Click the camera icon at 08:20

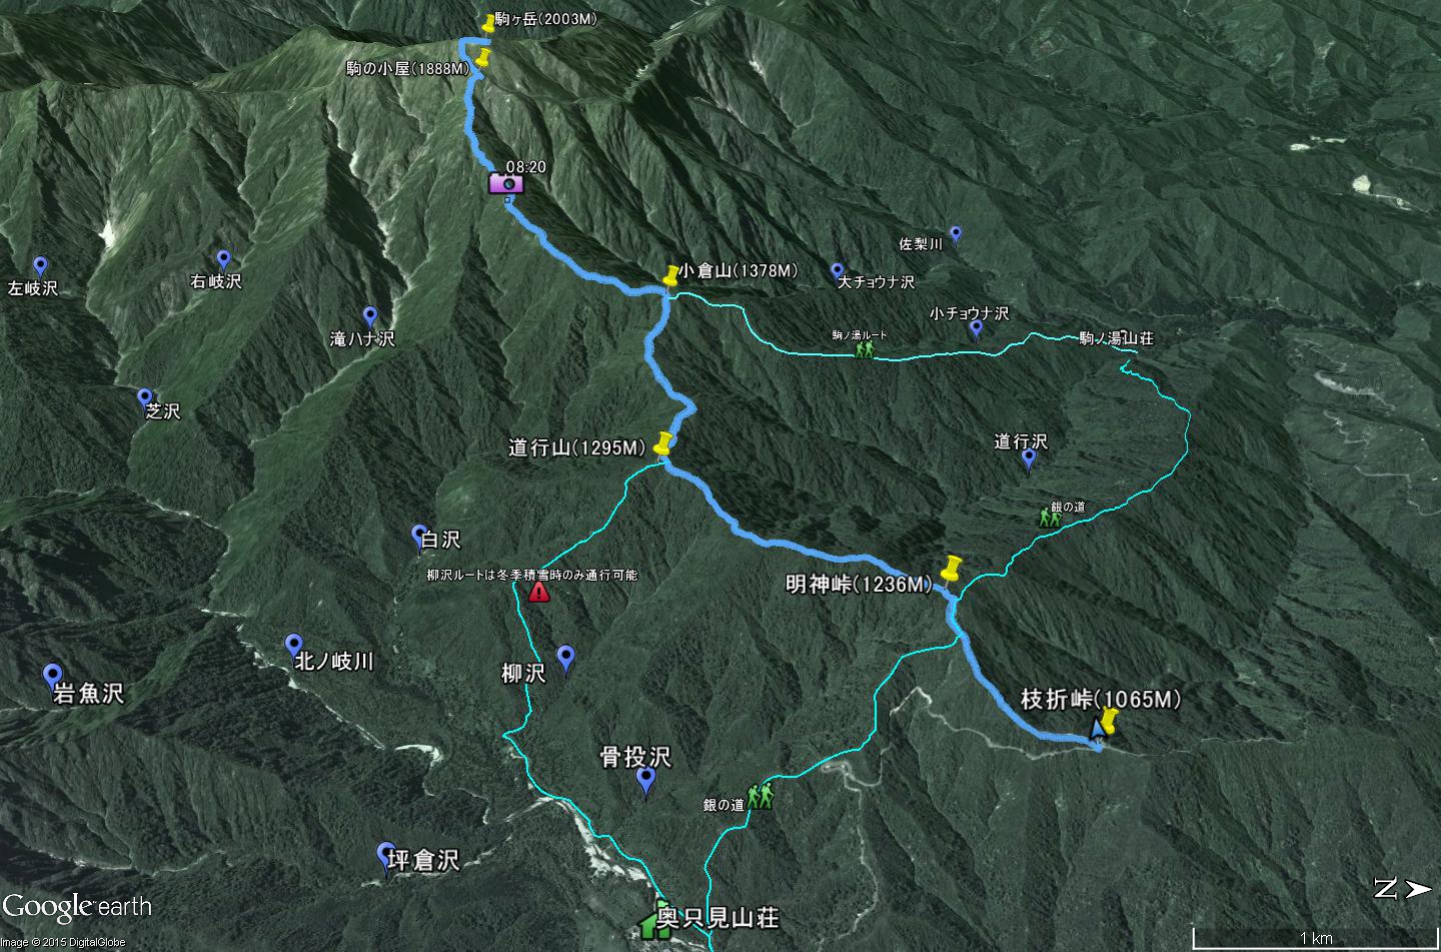(x=506, y=183)
